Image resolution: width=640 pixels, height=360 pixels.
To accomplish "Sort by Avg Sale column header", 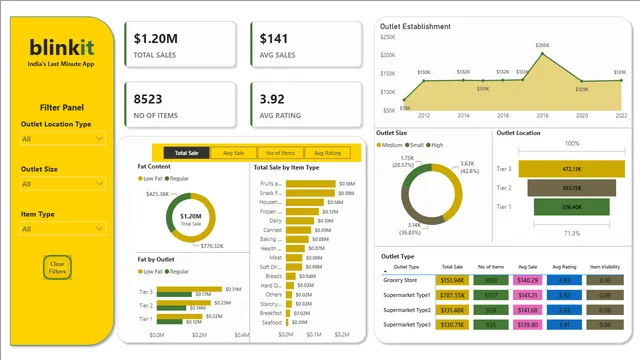I will (x=527, y=267).
